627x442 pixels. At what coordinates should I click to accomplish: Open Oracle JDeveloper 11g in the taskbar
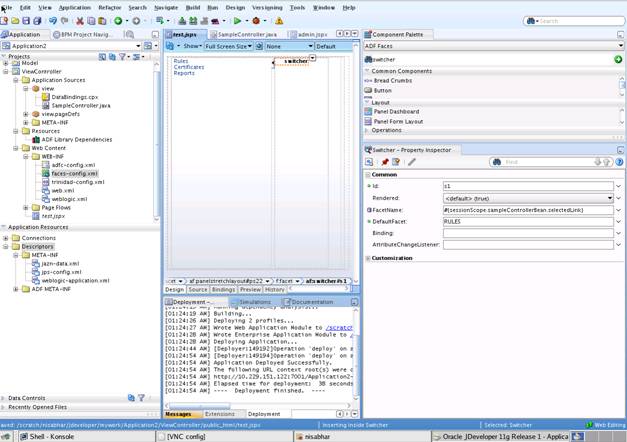pyautogui.click(x=501, y=436)
